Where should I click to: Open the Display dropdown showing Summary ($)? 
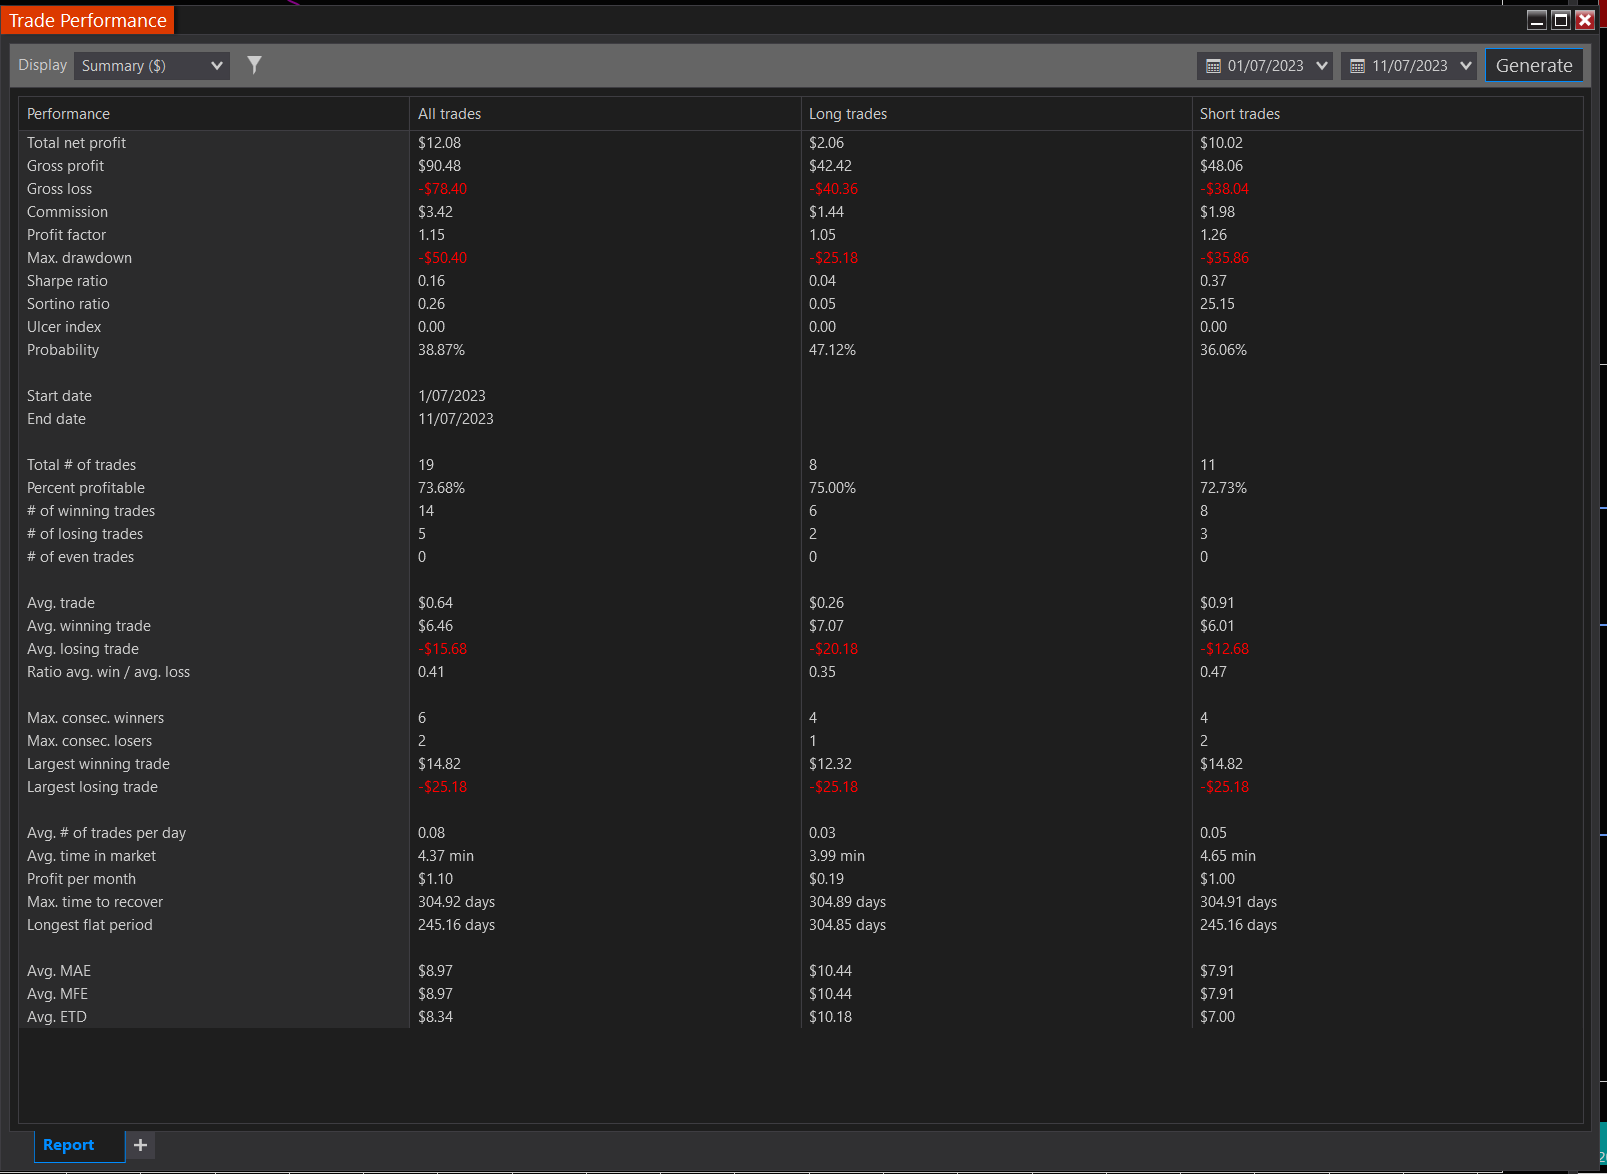pyautogui.click(x=151, y=65)
